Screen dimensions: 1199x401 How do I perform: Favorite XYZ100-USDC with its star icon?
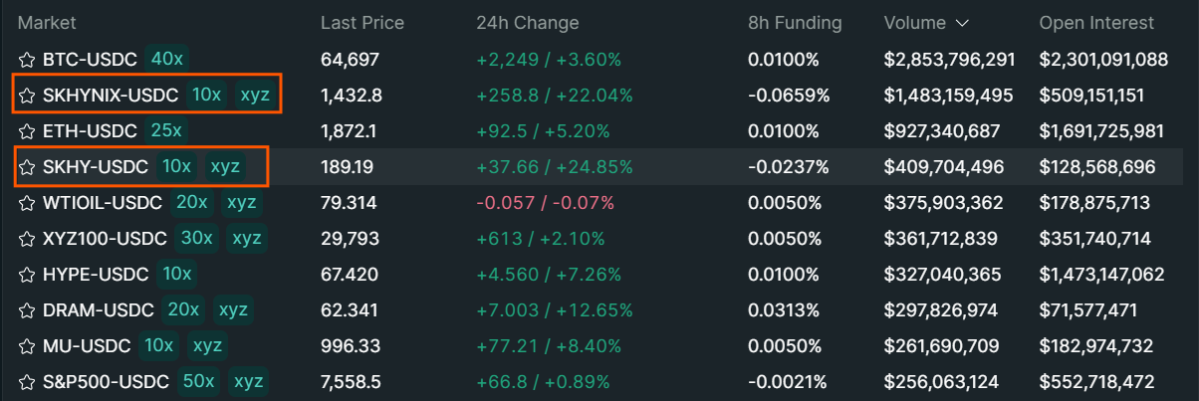click(x=27, y=239)
